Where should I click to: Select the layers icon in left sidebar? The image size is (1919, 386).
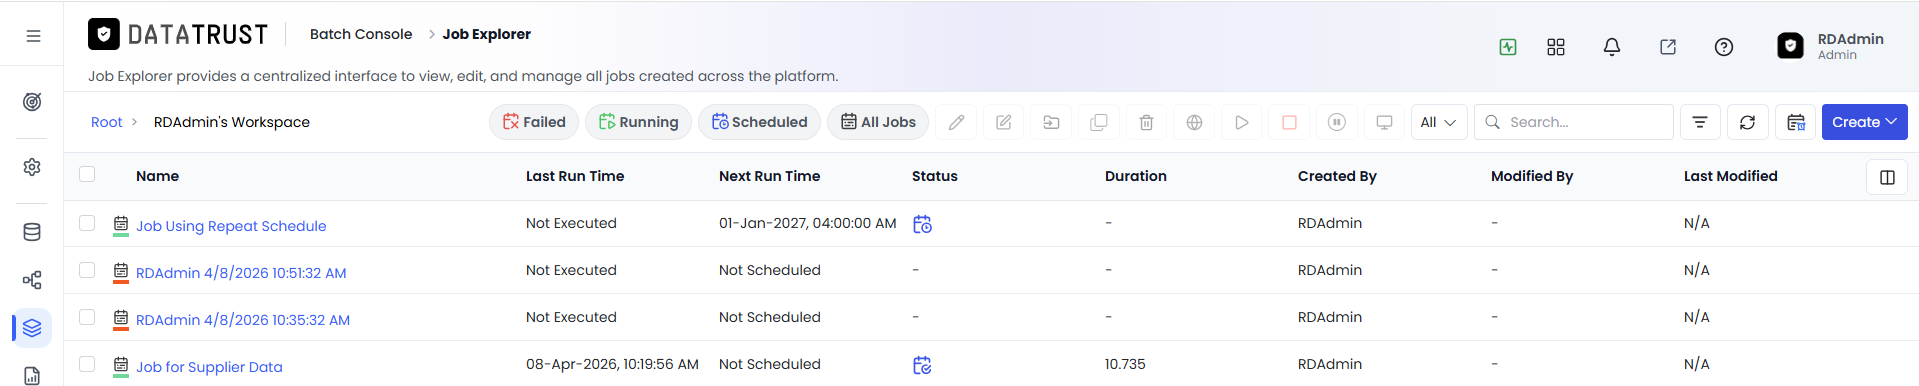coord(32,328)
